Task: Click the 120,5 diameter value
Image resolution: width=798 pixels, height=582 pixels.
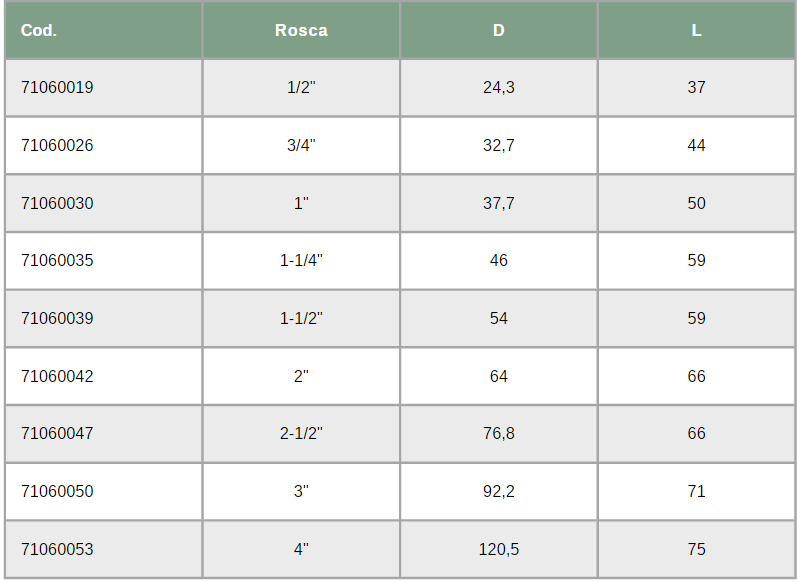Action: pos(499,549)
